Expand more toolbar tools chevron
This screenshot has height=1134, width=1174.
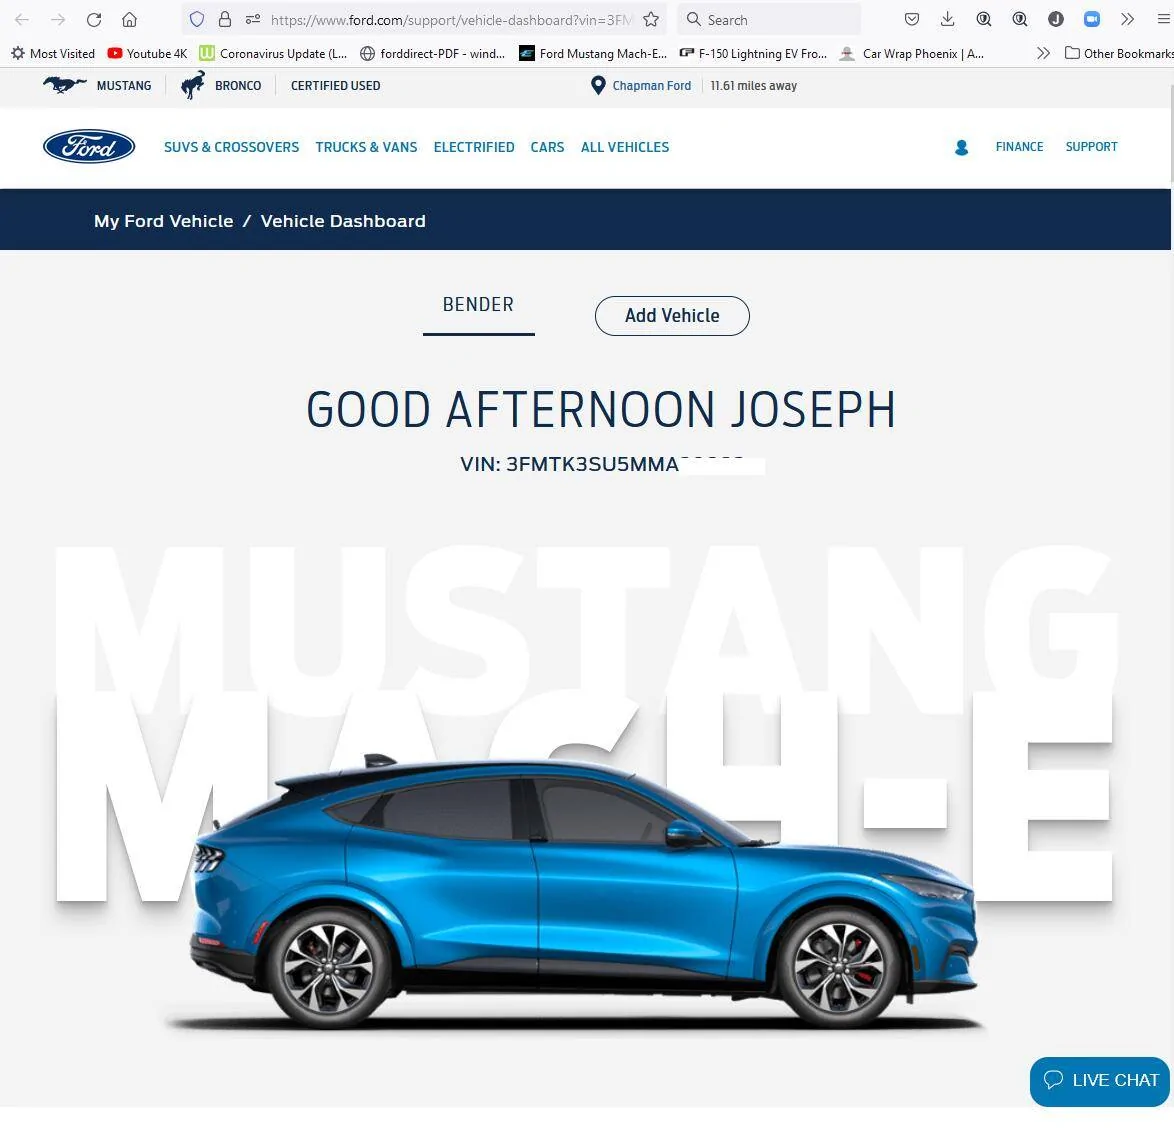(x=1127, y=19)
